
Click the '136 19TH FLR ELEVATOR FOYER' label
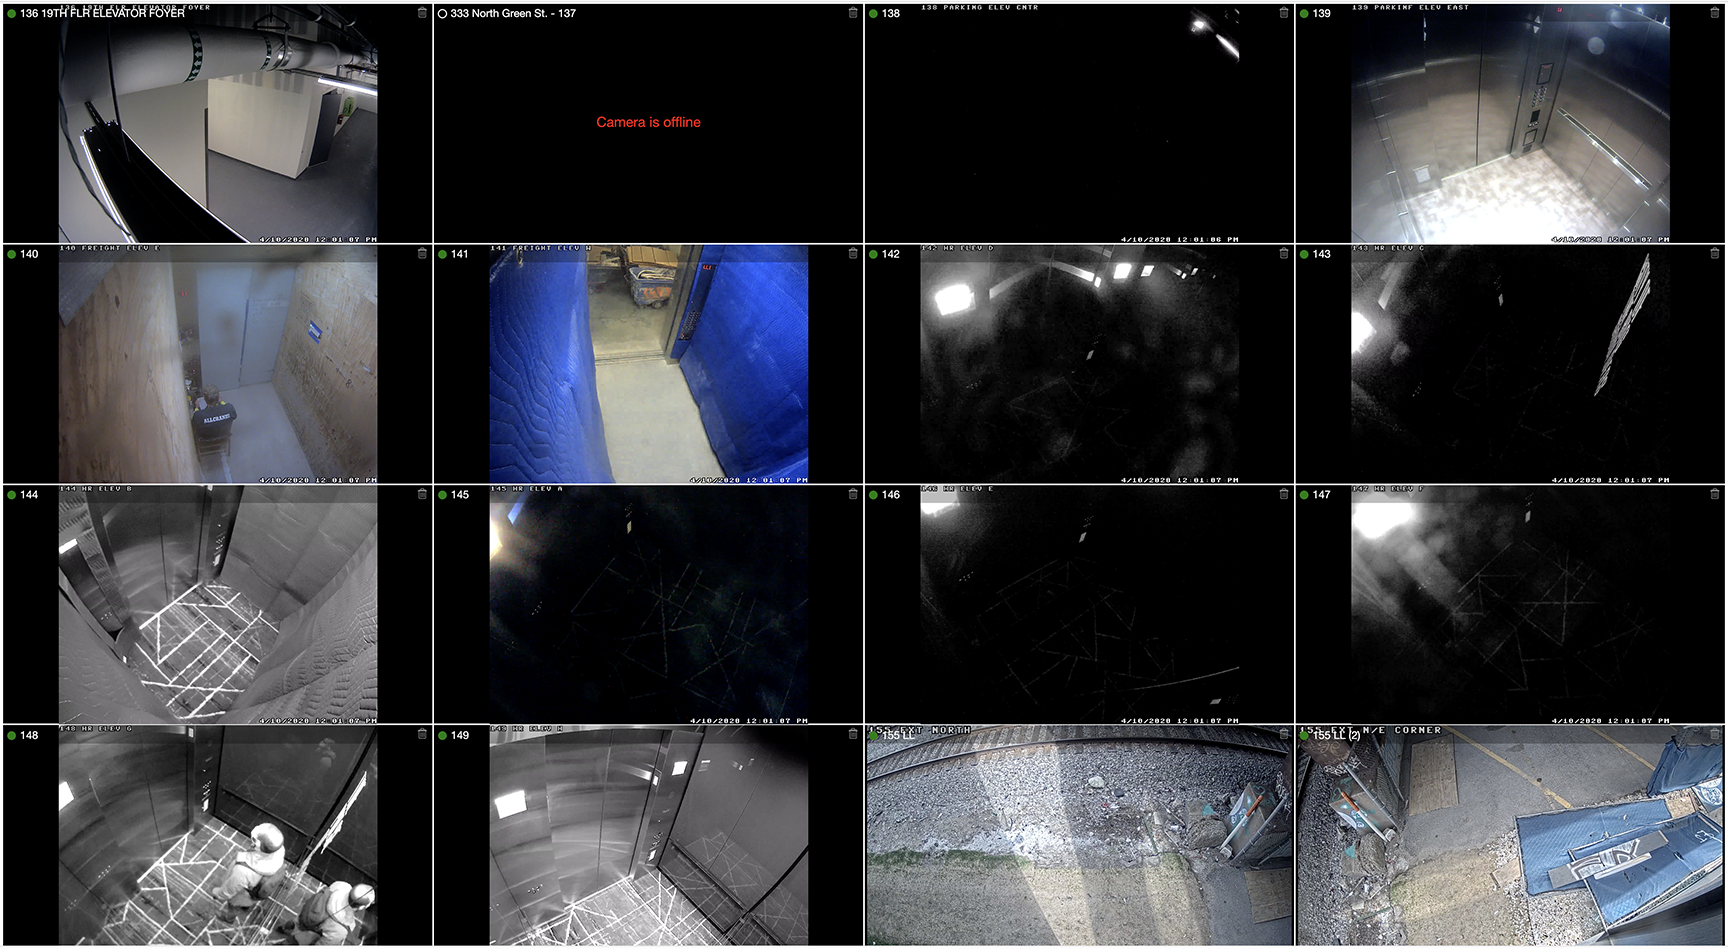102,14
